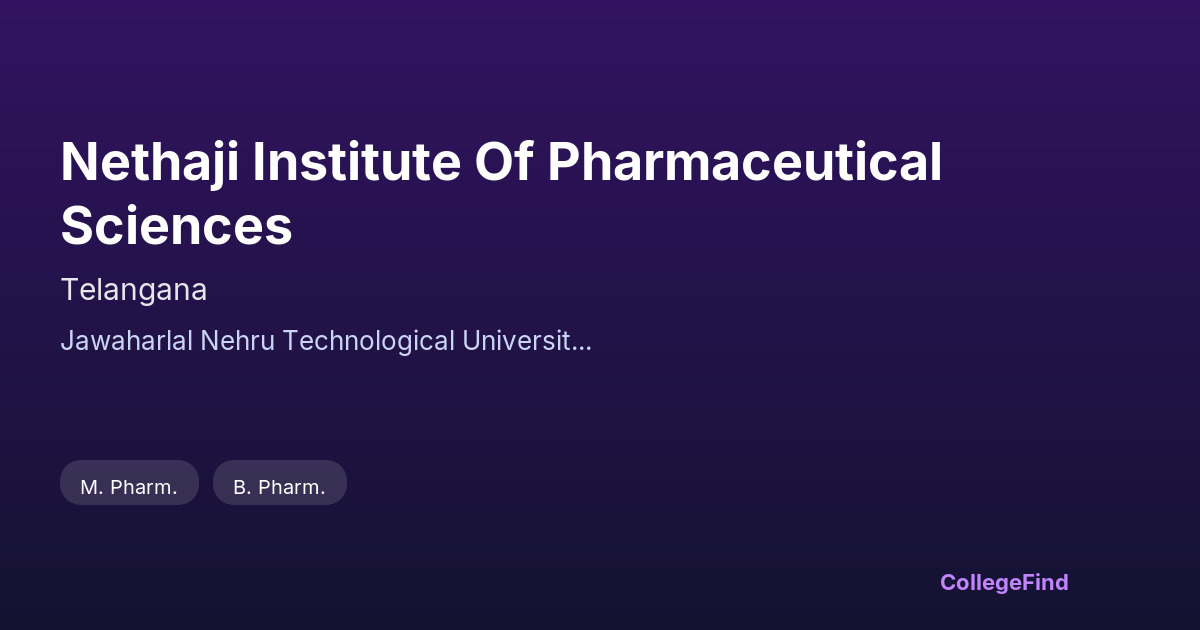Click the truncated Universit word
1200x630 pixels.
click(516, 341)
